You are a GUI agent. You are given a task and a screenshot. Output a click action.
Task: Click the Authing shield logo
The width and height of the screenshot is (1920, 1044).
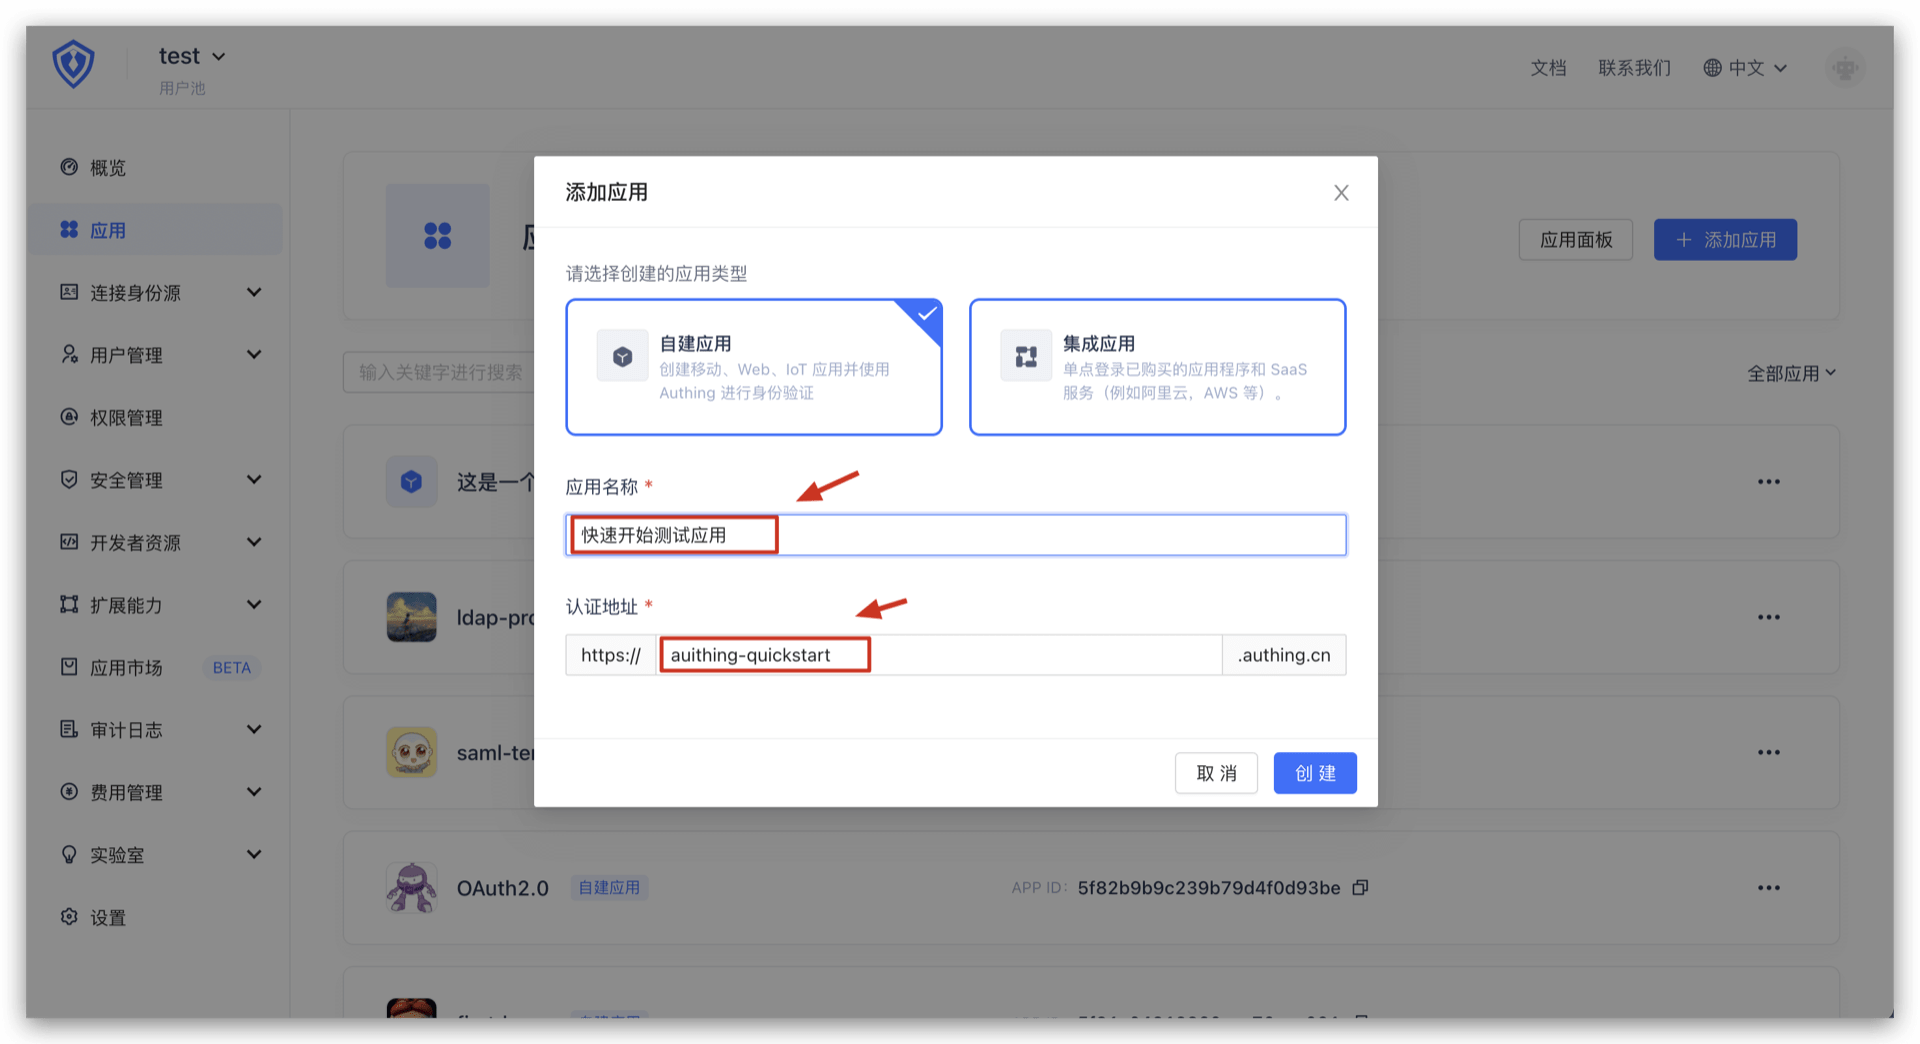click(73, 65)
